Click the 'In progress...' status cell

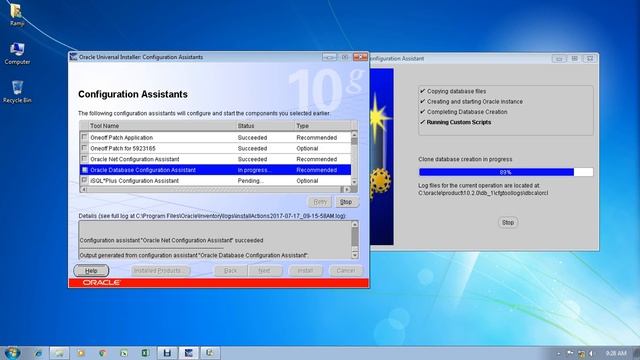(265, 170)
